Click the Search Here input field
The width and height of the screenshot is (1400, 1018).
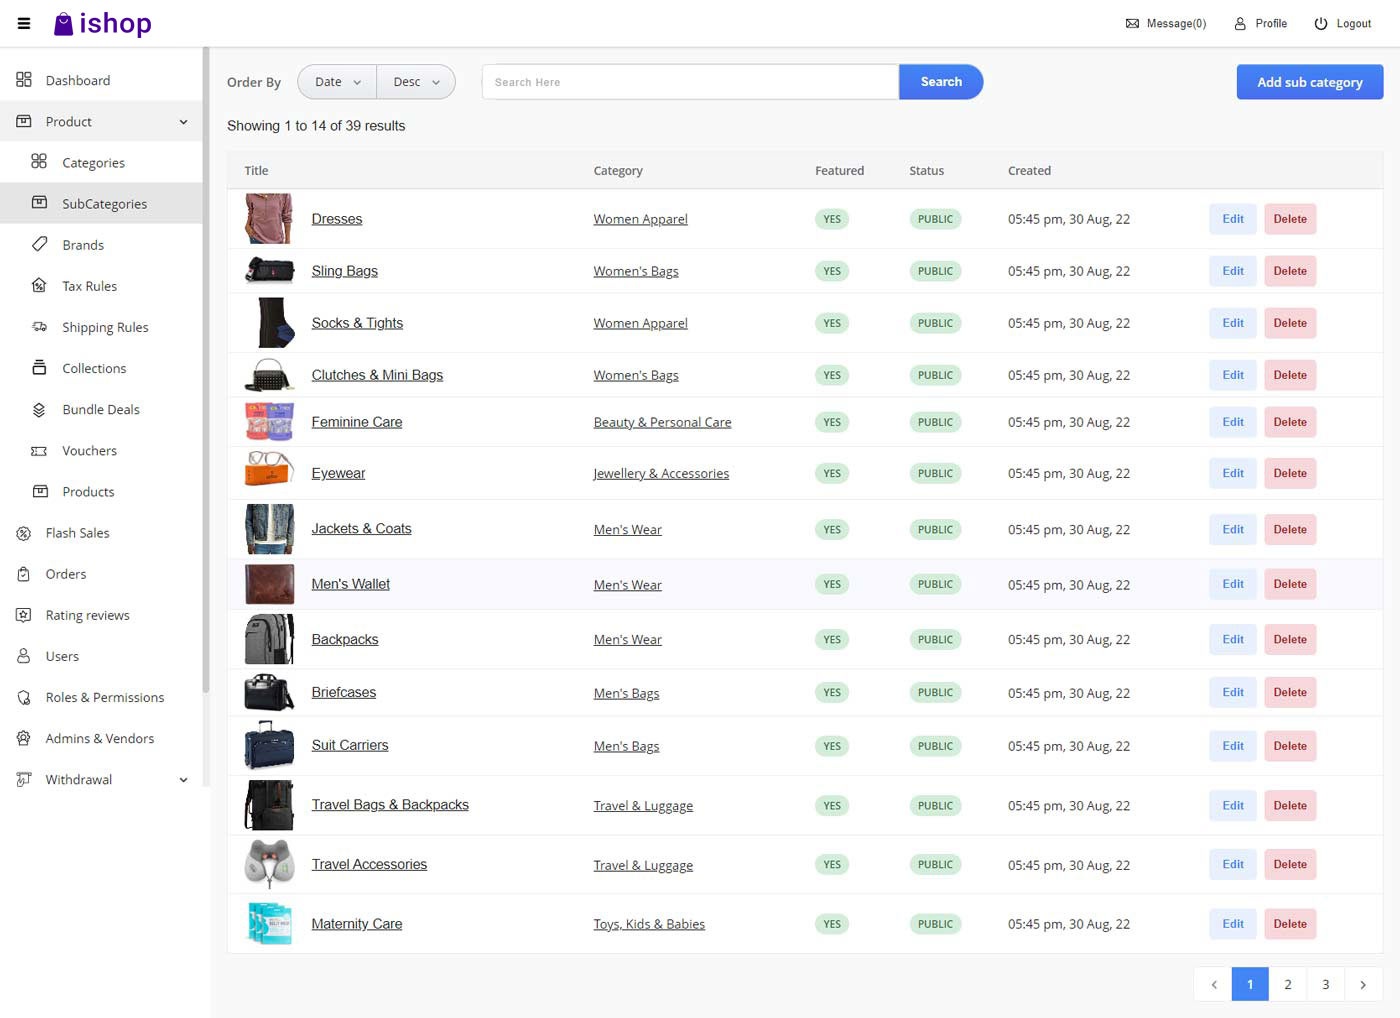pyautogui.click(x=690, y=81)
